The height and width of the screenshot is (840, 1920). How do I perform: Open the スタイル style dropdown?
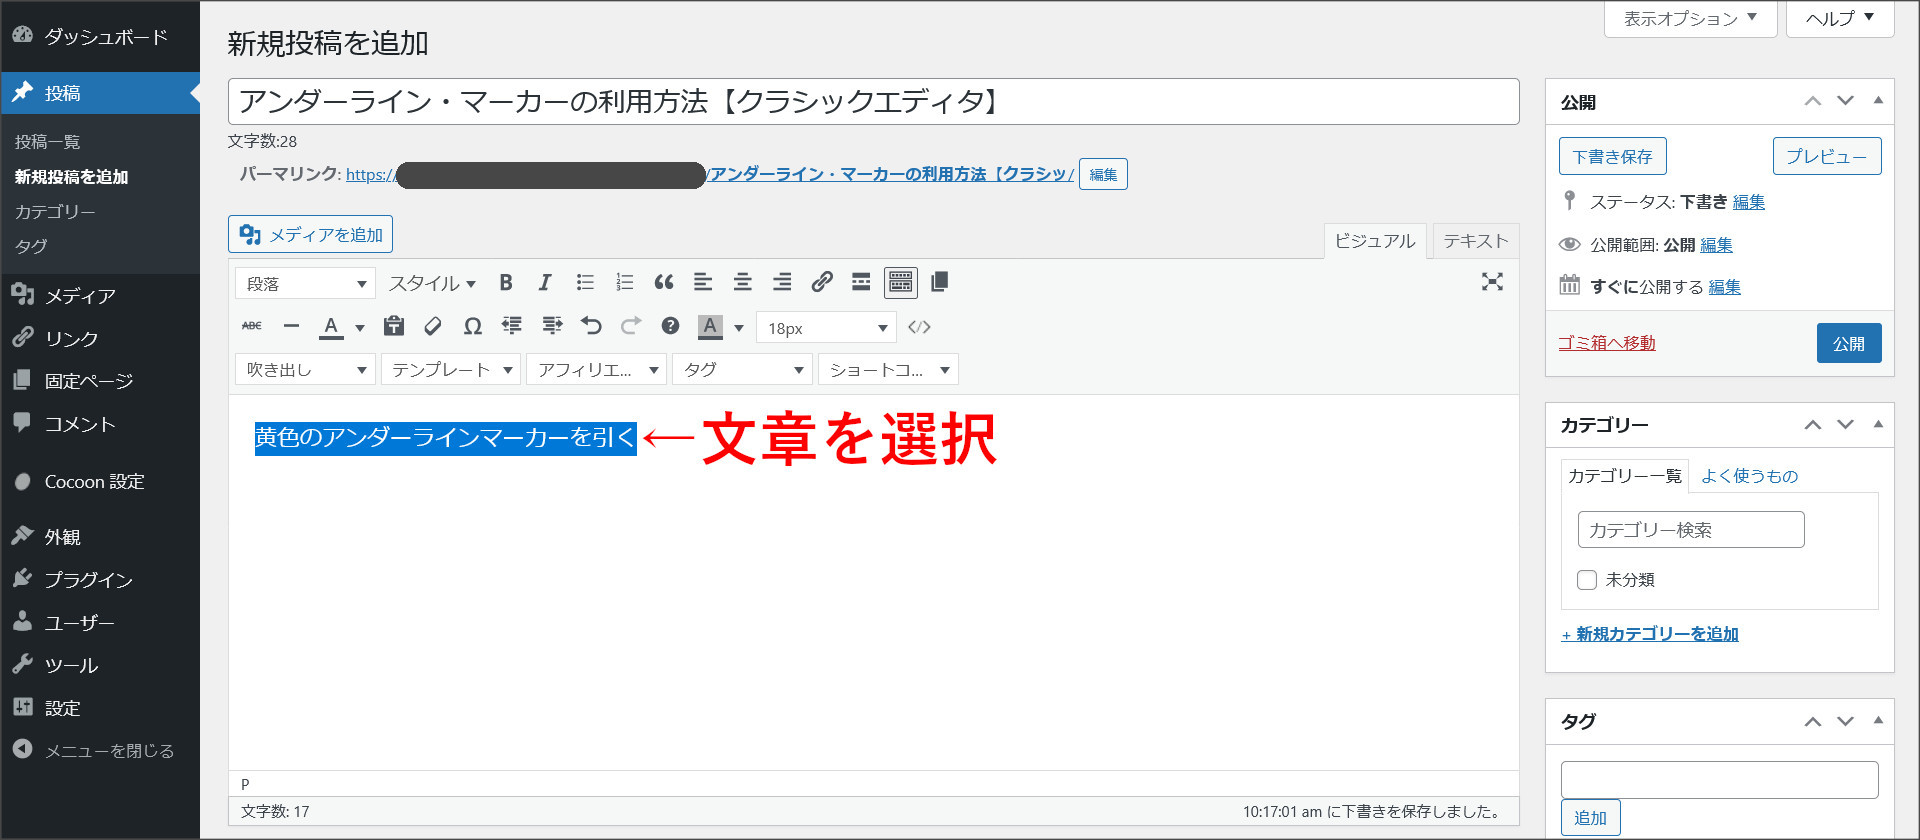[x=432, y=284]
